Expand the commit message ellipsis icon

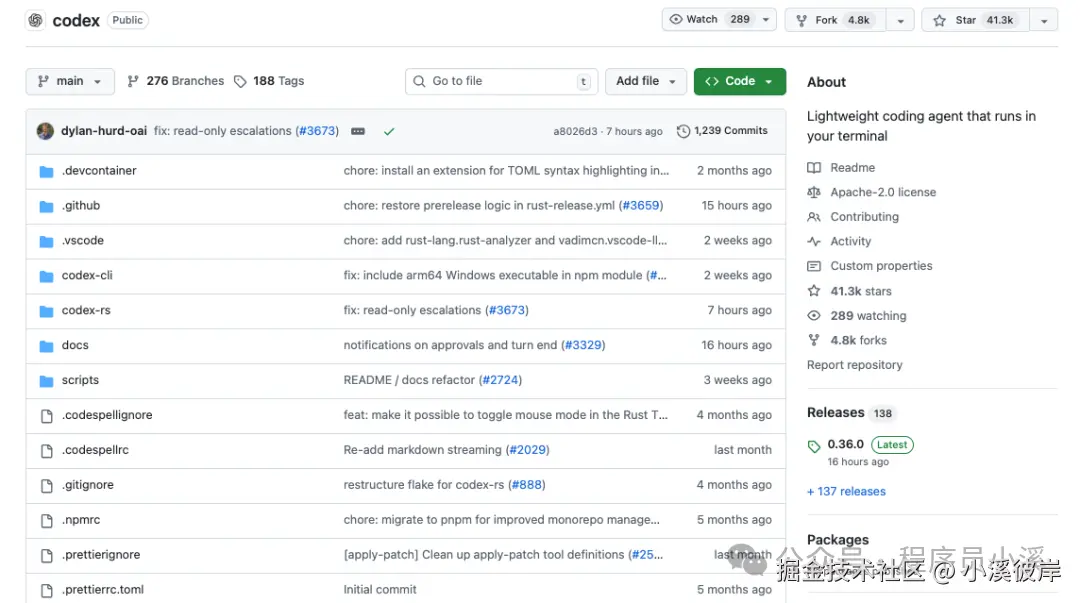coord(358,131)
